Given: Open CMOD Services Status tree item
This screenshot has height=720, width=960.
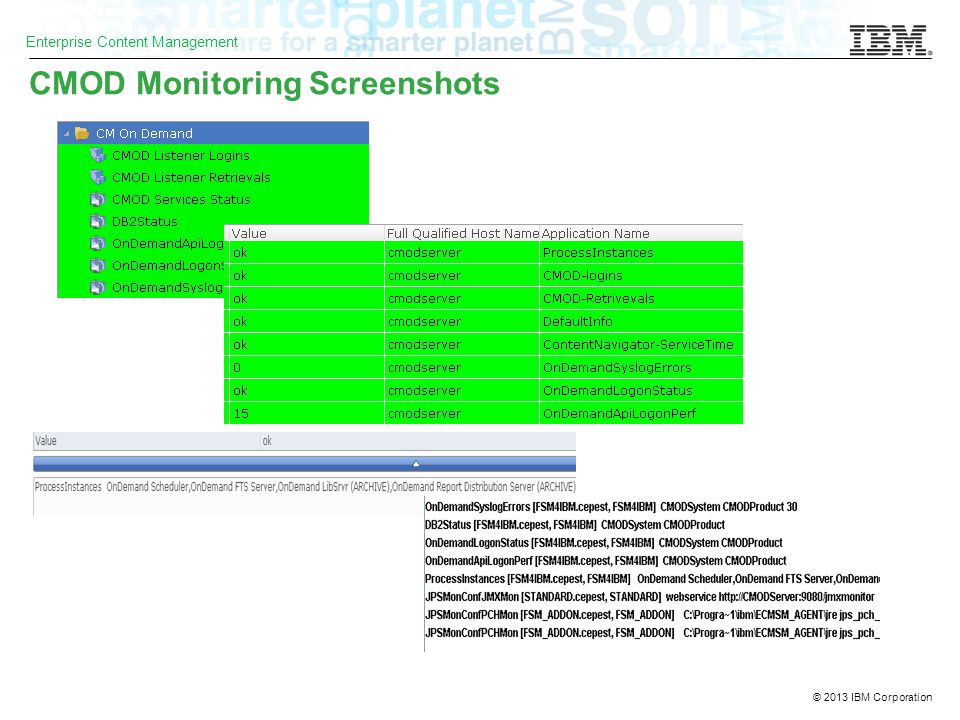Looking at the screenshot, I should (181, 200).
